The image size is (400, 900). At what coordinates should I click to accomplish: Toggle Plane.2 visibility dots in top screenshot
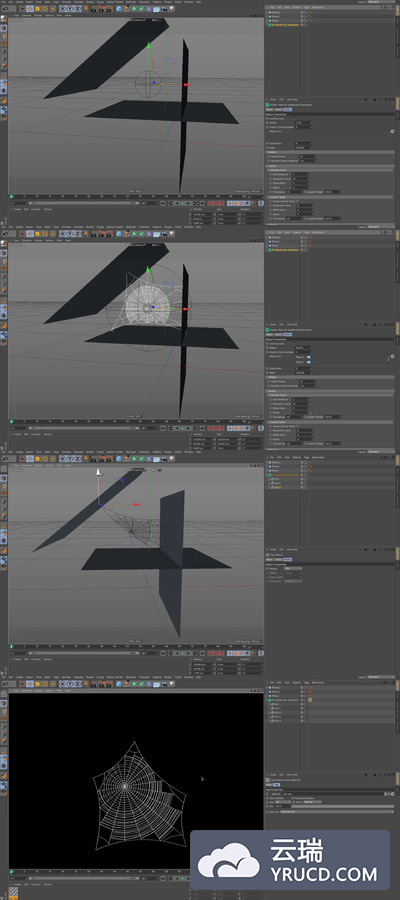point(305,11)
